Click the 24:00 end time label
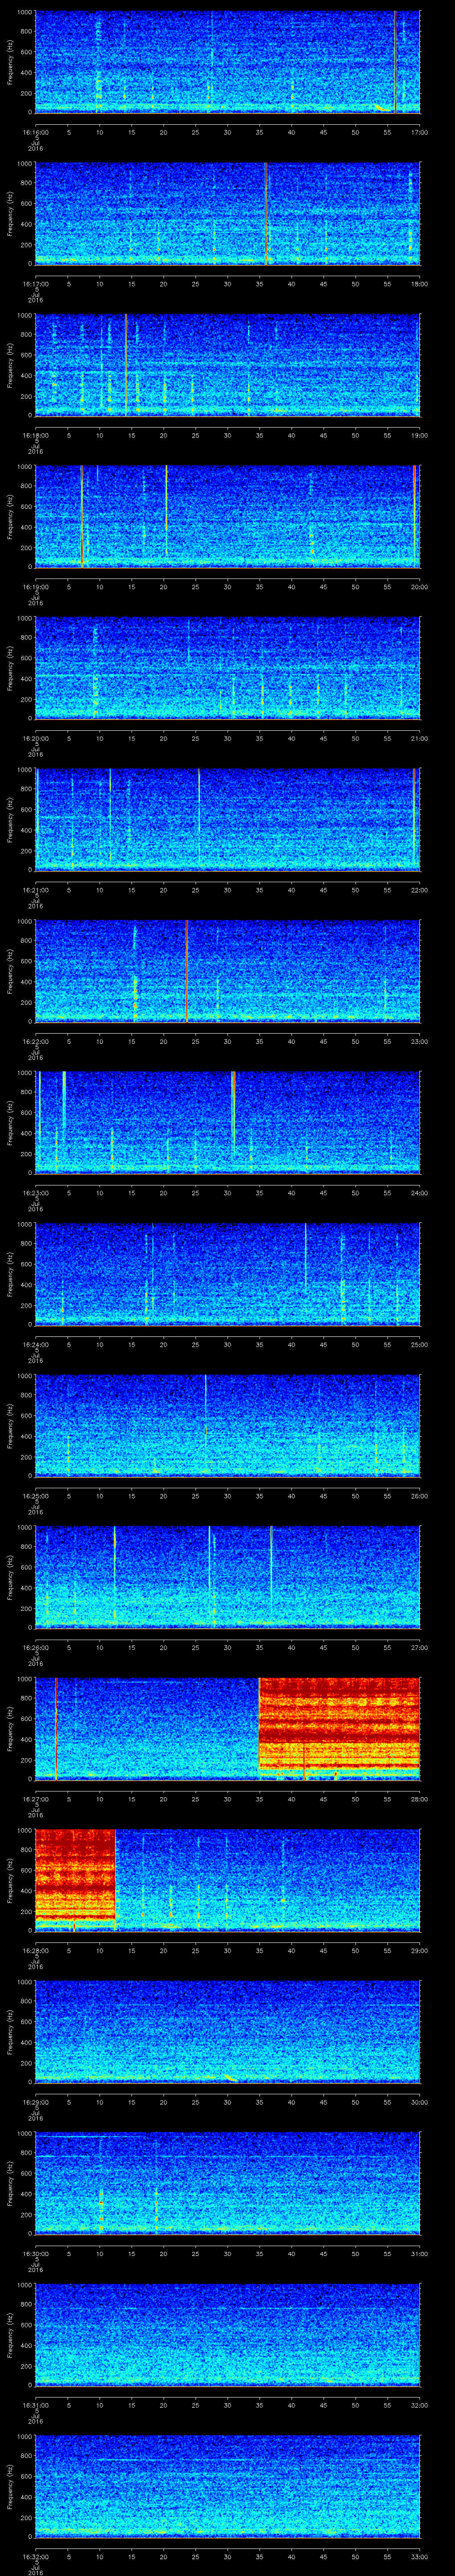The image size is (455, 2576). [x=419, y=1193]
